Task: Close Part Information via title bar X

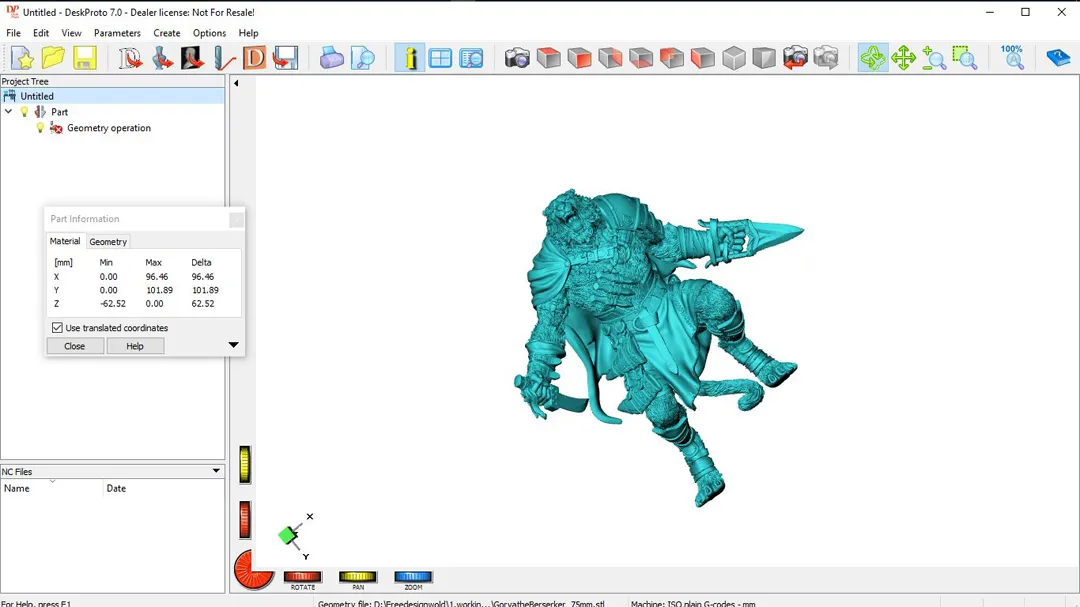Action: 236,220
